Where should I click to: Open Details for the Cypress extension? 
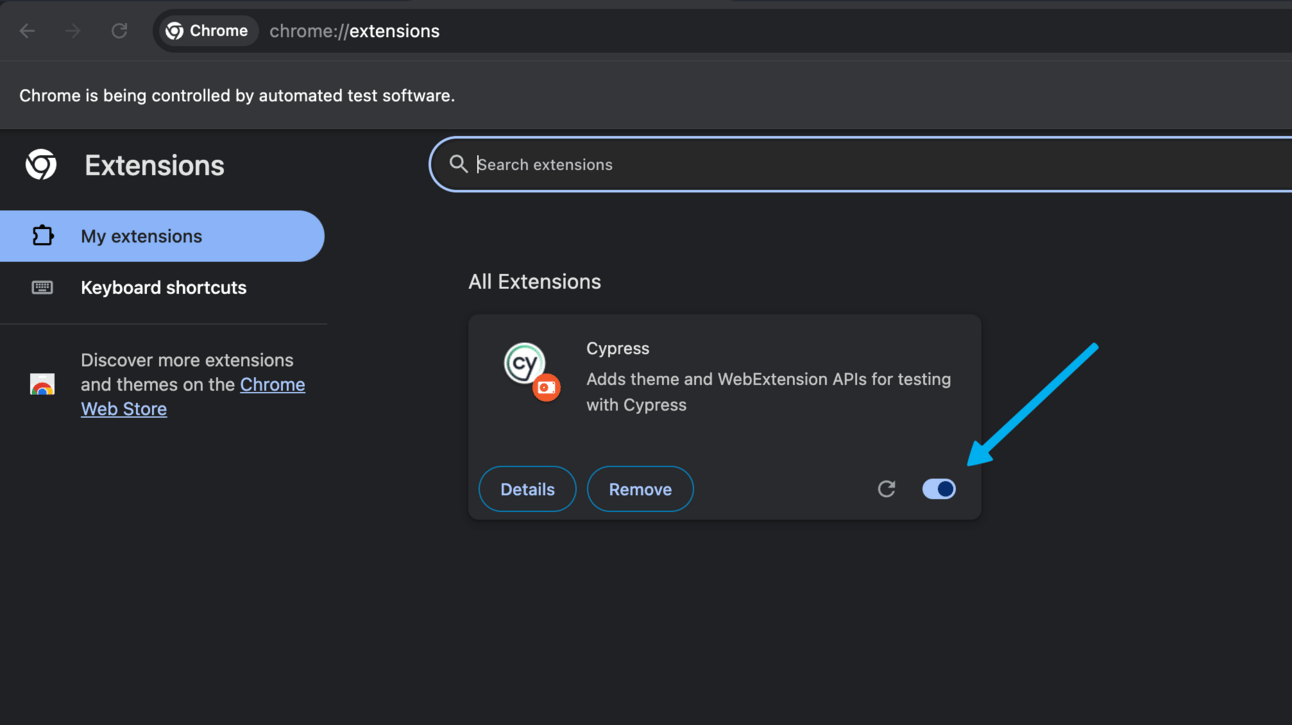[527, 489]
